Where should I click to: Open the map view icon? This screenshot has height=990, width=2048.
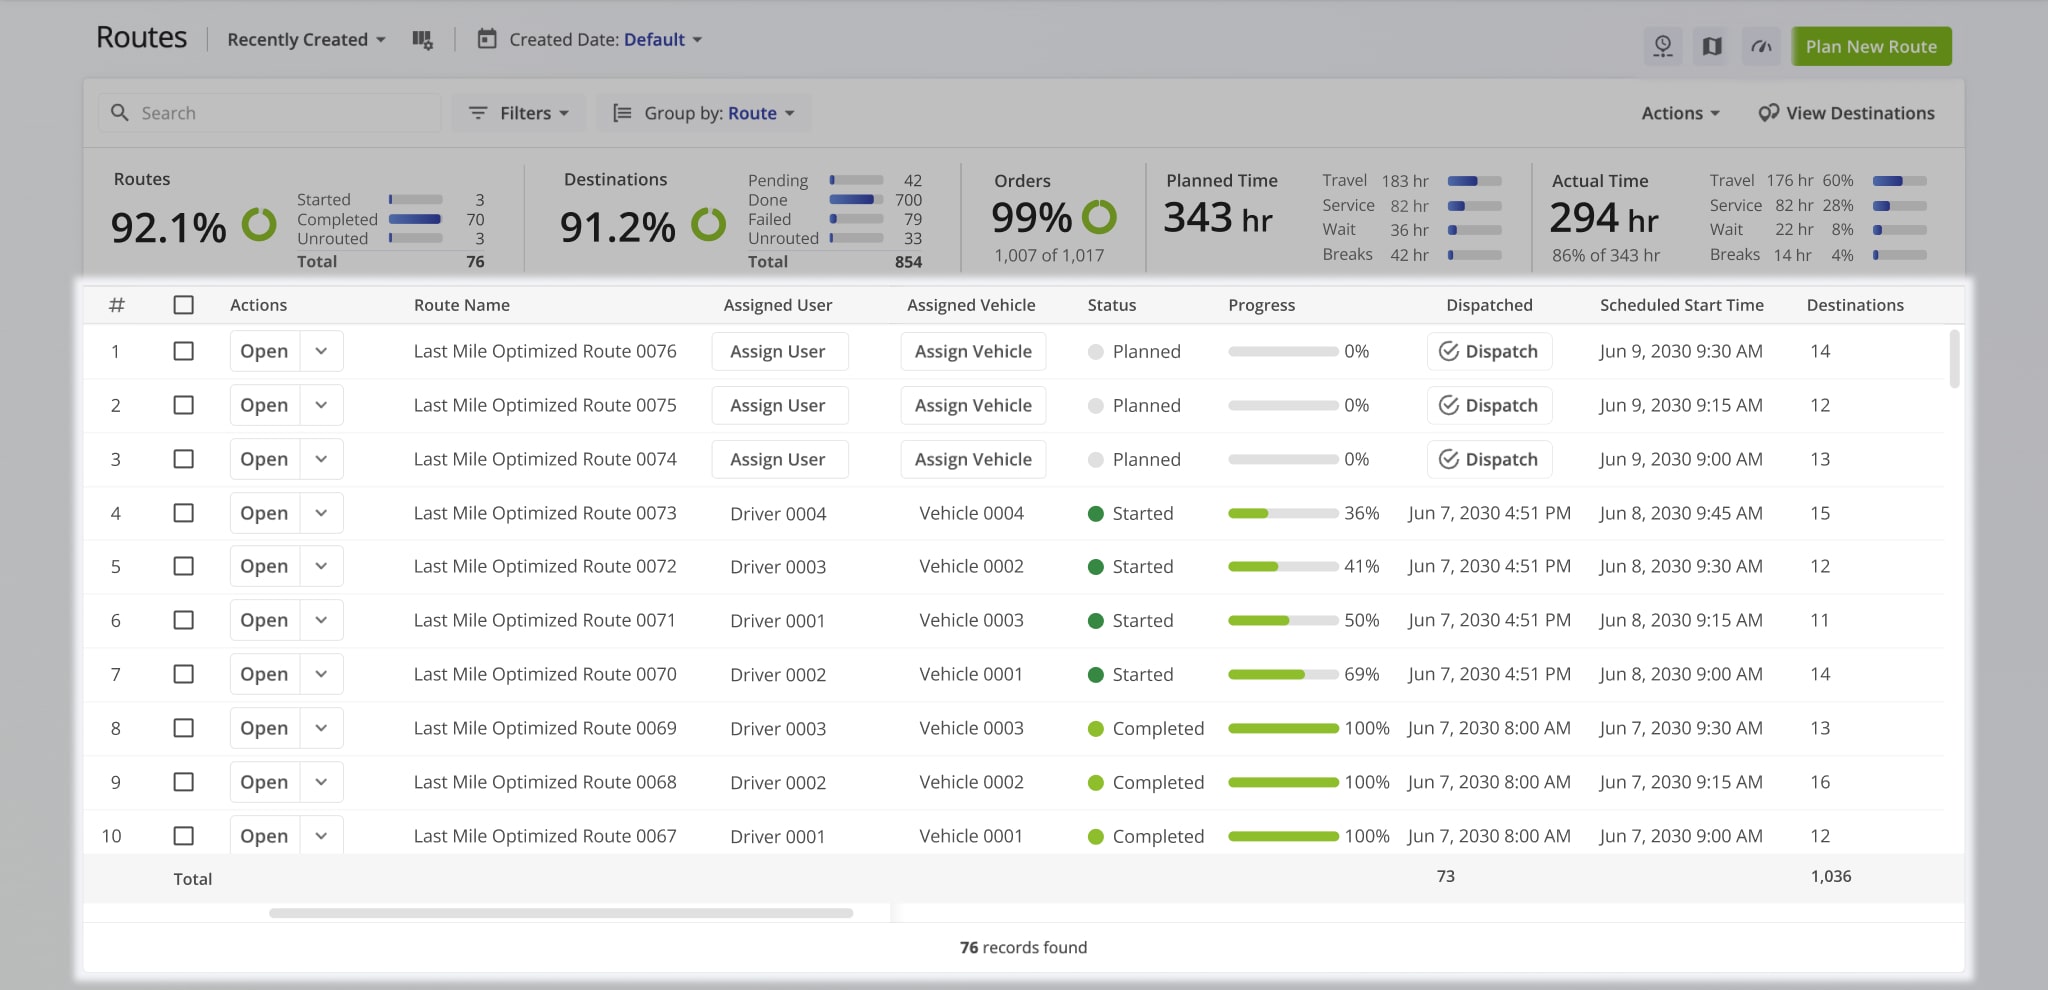coord(1711,46)
